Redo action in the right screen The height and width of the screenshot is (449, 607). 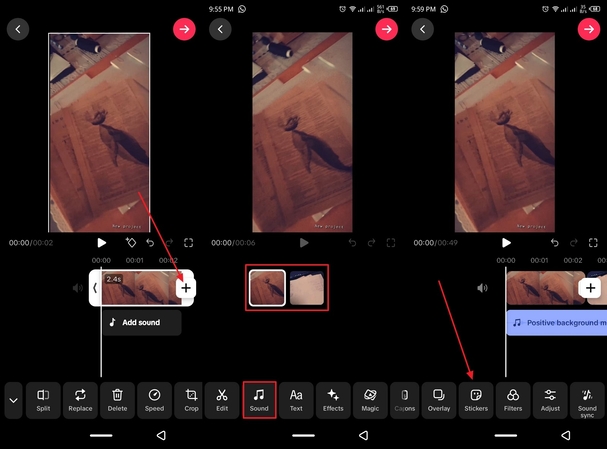[x=574, y=243]
